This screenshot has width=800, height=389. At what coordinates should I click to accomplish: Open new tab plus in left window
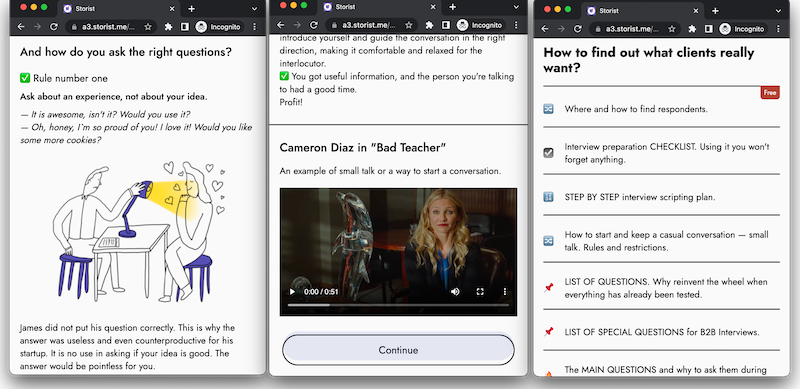[x=191, y=9]
